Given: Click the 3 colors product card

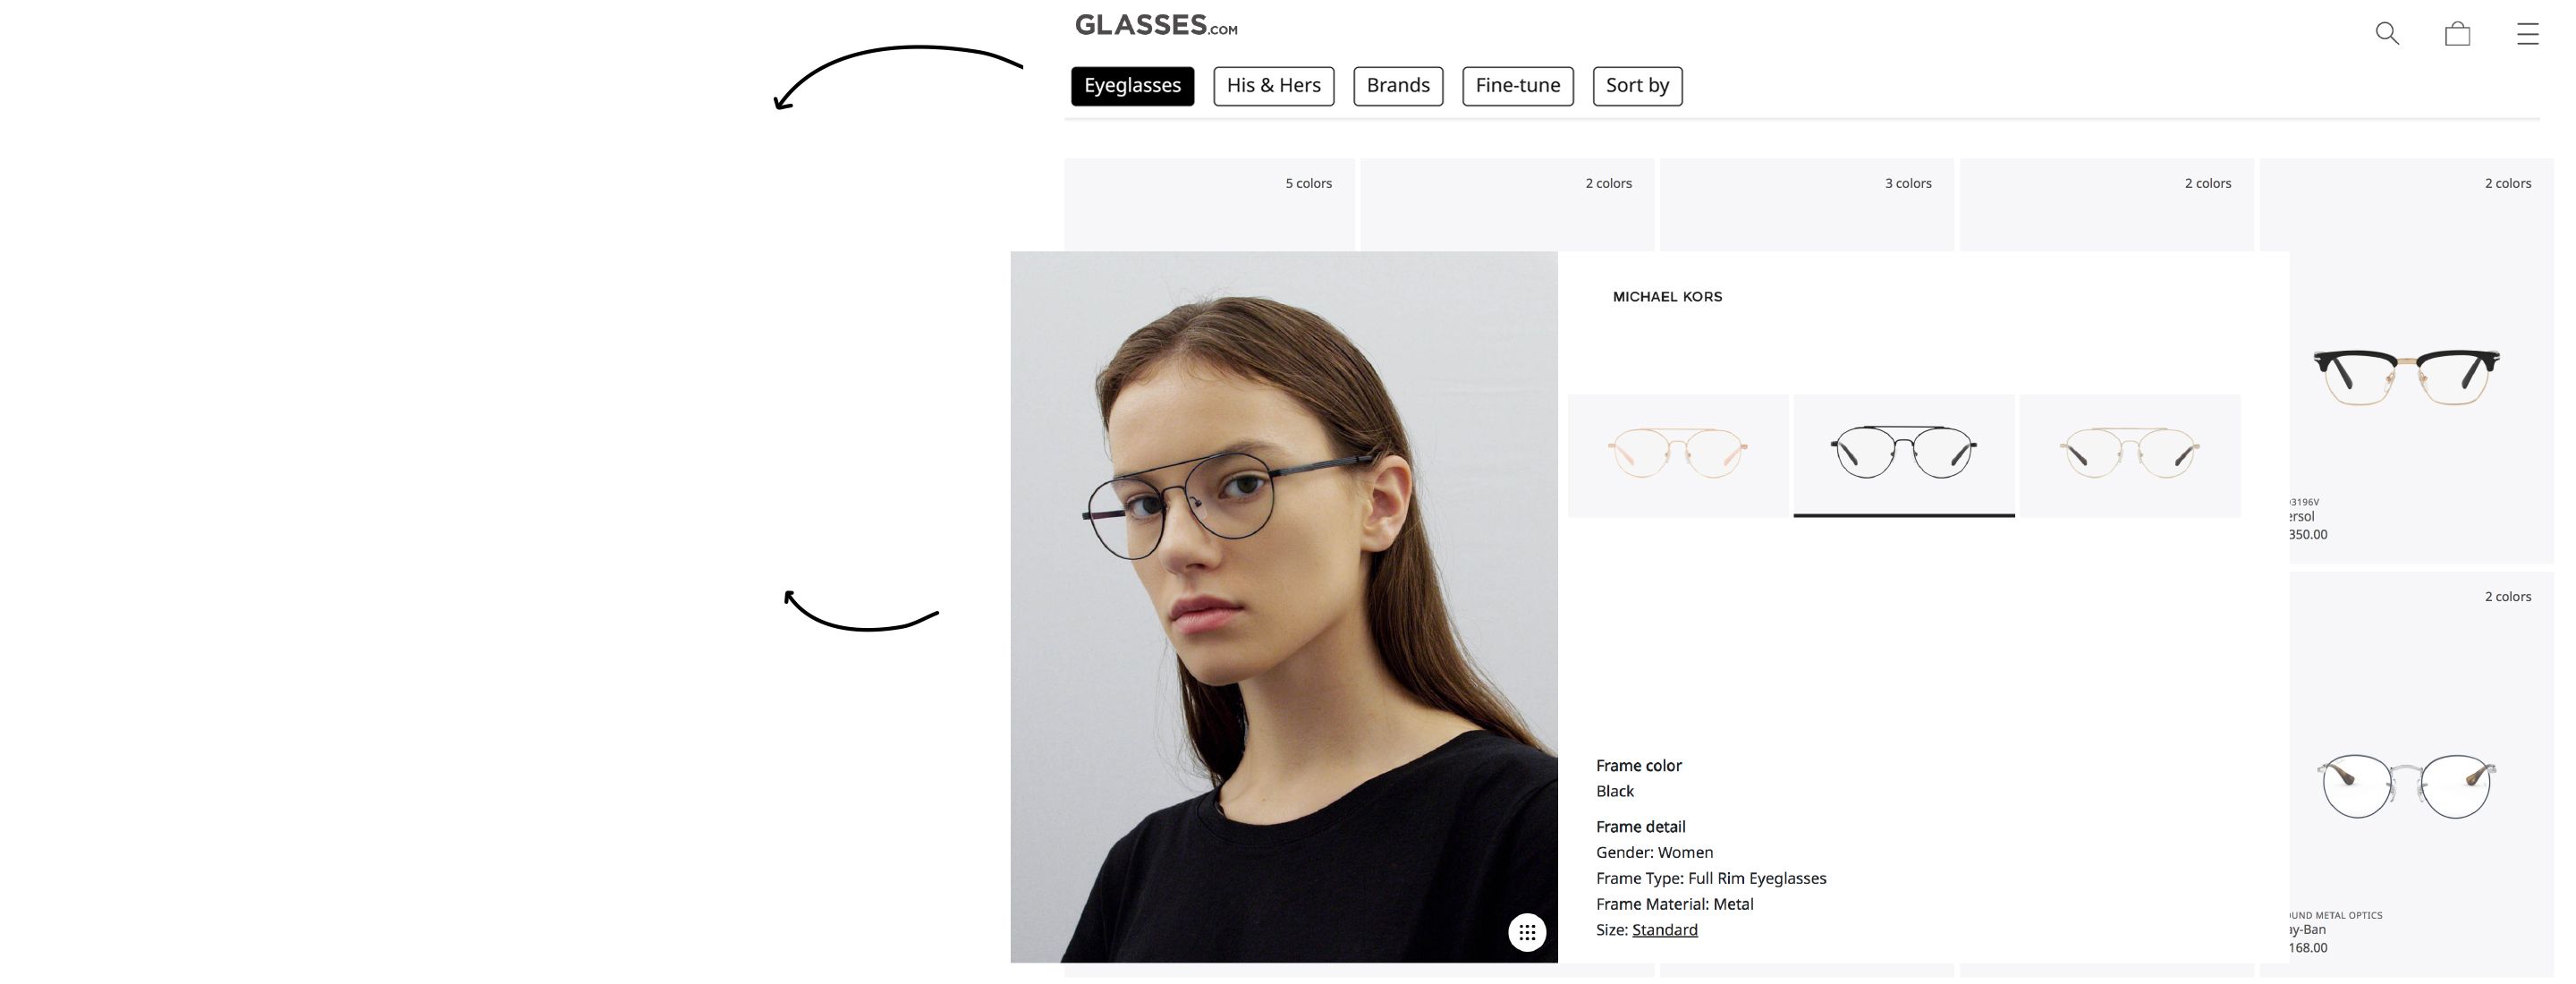Looking at the screenshot, I should click(1806, 204).
